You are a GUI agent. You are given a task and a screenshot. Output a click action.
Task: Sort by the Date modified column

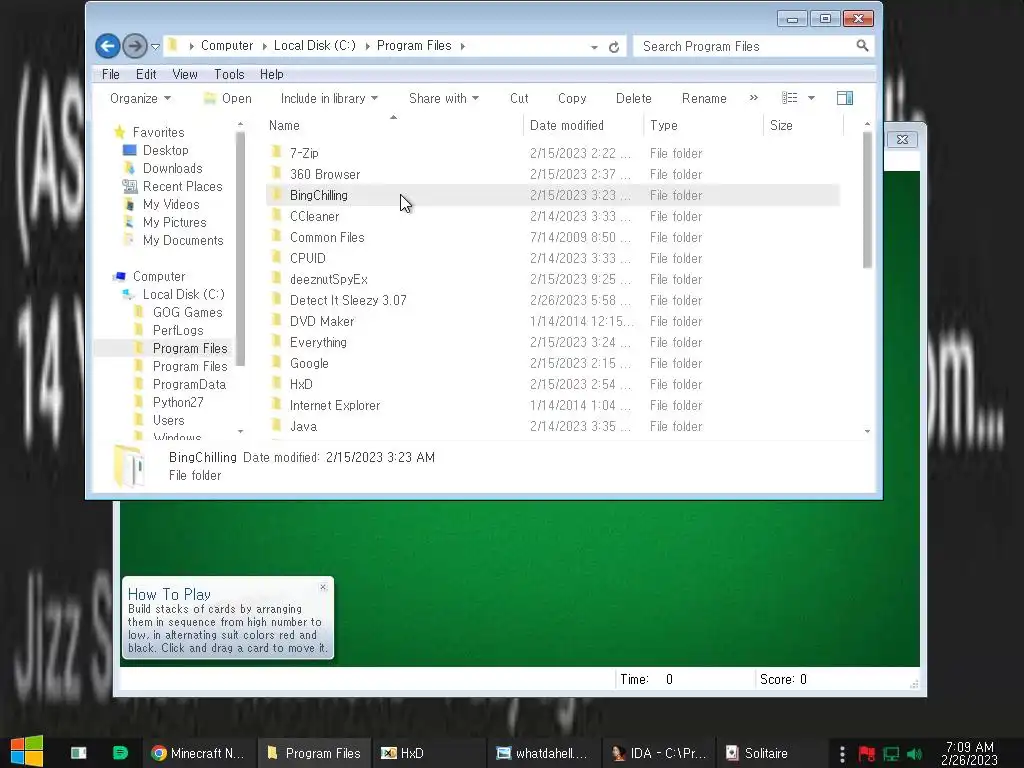(x=583, y=125)
